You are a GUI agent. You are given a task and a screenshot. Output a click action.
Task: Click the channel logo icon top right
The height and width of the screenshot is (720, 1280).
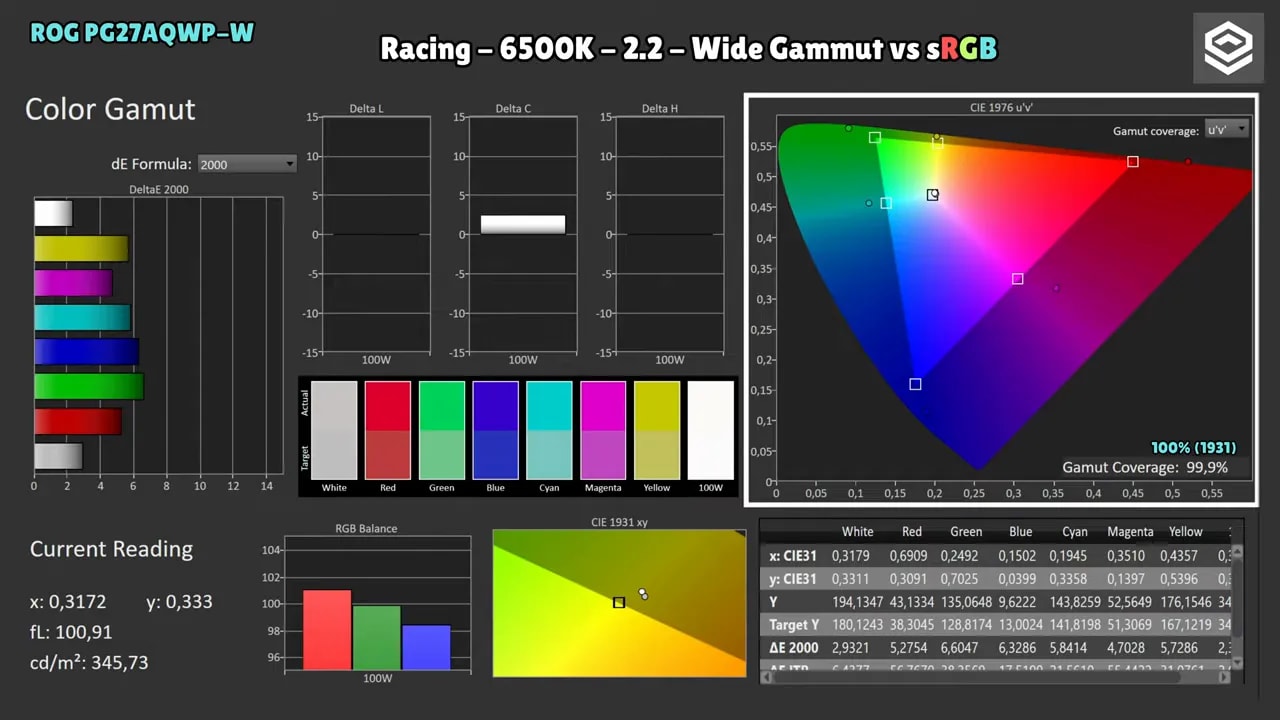tap(1228, 48)
